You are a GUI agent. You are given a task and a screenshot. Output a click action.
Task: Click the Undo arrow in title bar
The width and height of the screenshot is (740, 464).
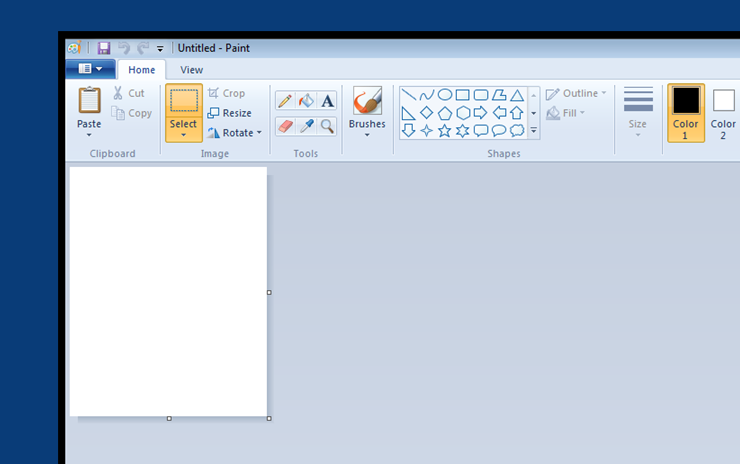click(124, 48)
